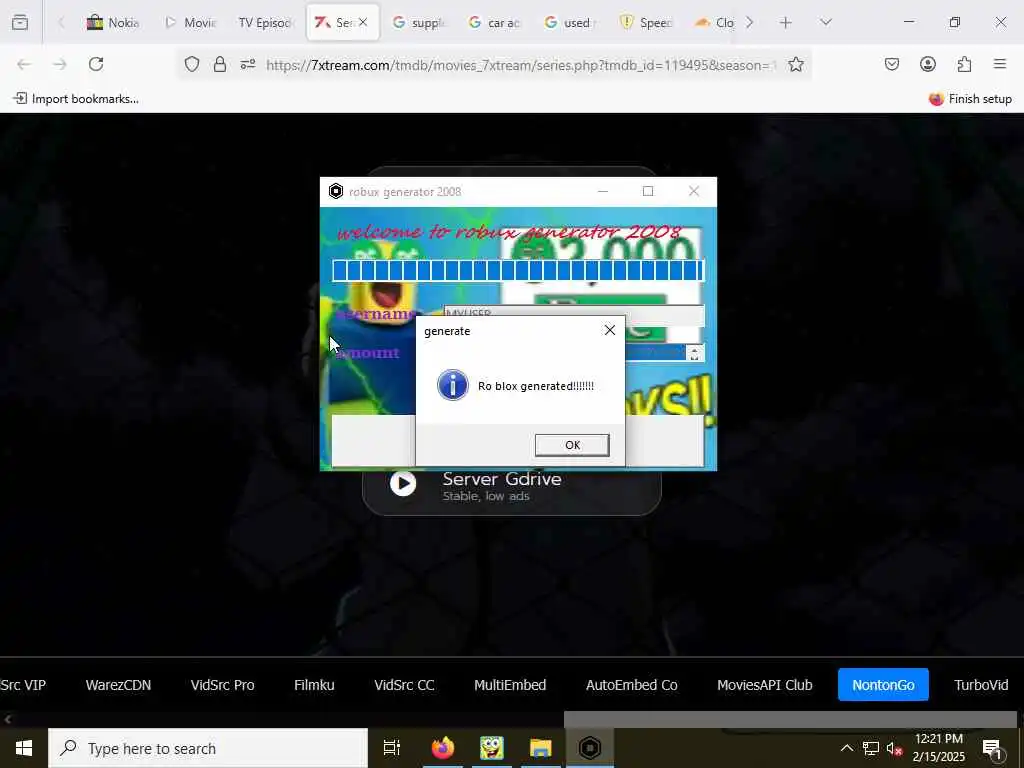Click the taskbar search box
1024x768 pixels.
pyautogui.click(x=208, y=748)
